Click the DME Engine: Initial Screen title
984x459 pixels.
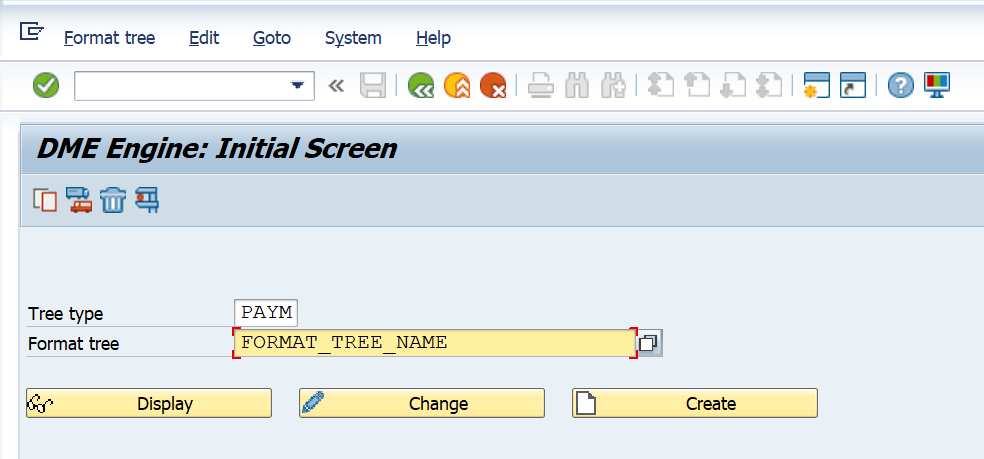pos(217,149)
